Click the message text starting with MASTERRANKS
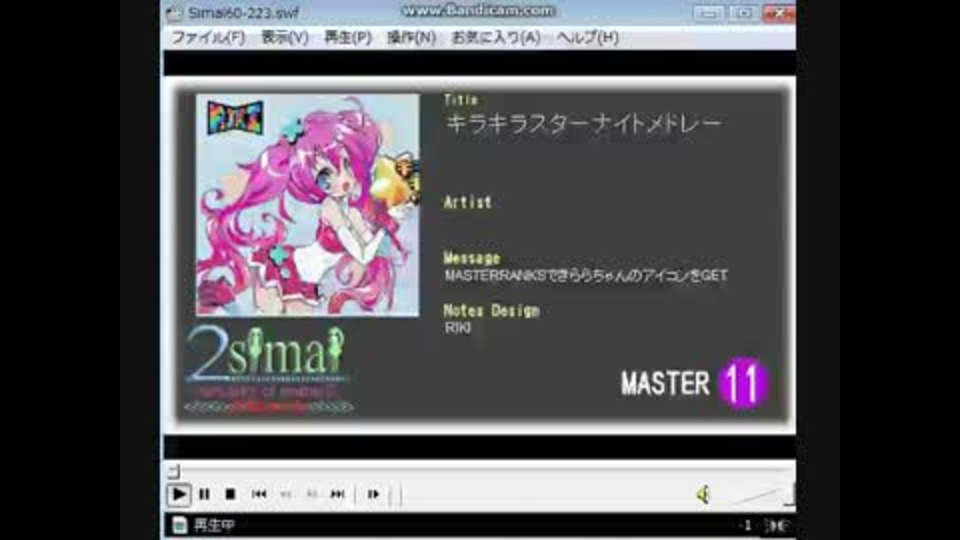The width and height of the screenshot is (960, 540). pyautogui.click(x=586, y=276)
